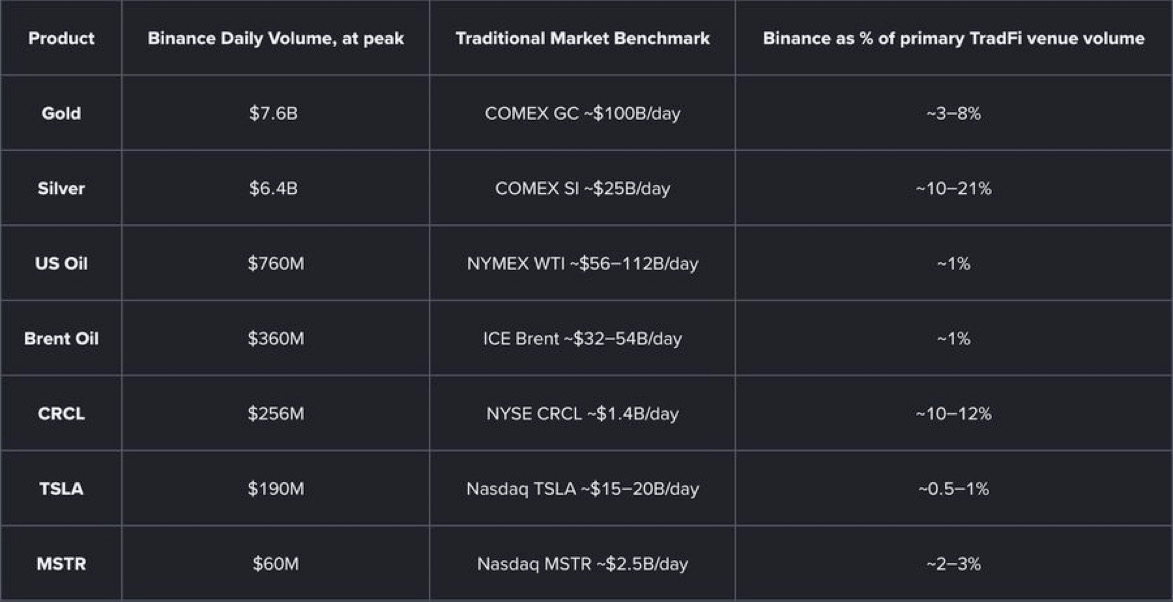Image resolution: width=1173 pixels, height=602 pixels.
Task: Click the ICE Brent benchmark cell
Action: pos(583,338)
